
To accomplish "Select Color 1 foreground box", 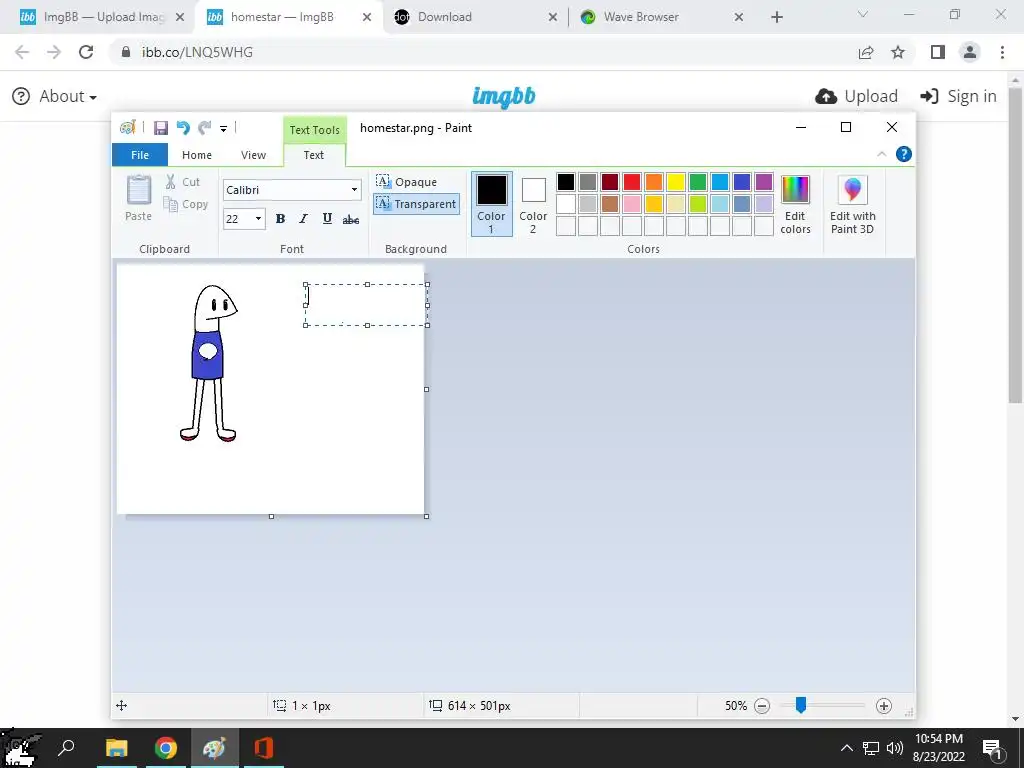I will click(492, 204).
